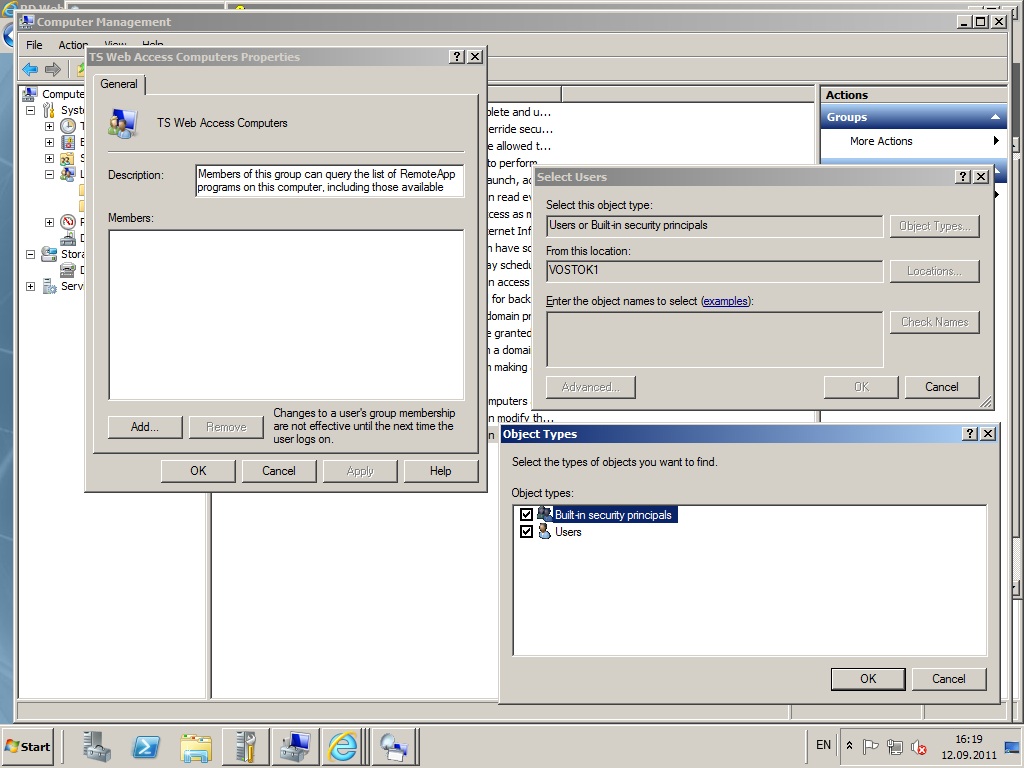Viewport: 1024px width, 768px height.
Task: Click the Forward arrow in toolbar
Action: (x=53, y=69)
